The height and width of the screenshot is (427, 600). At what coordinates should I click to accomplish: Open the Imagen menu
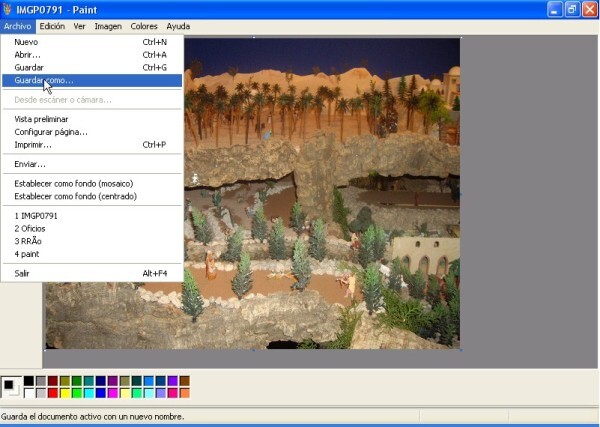tap(108, 26)
